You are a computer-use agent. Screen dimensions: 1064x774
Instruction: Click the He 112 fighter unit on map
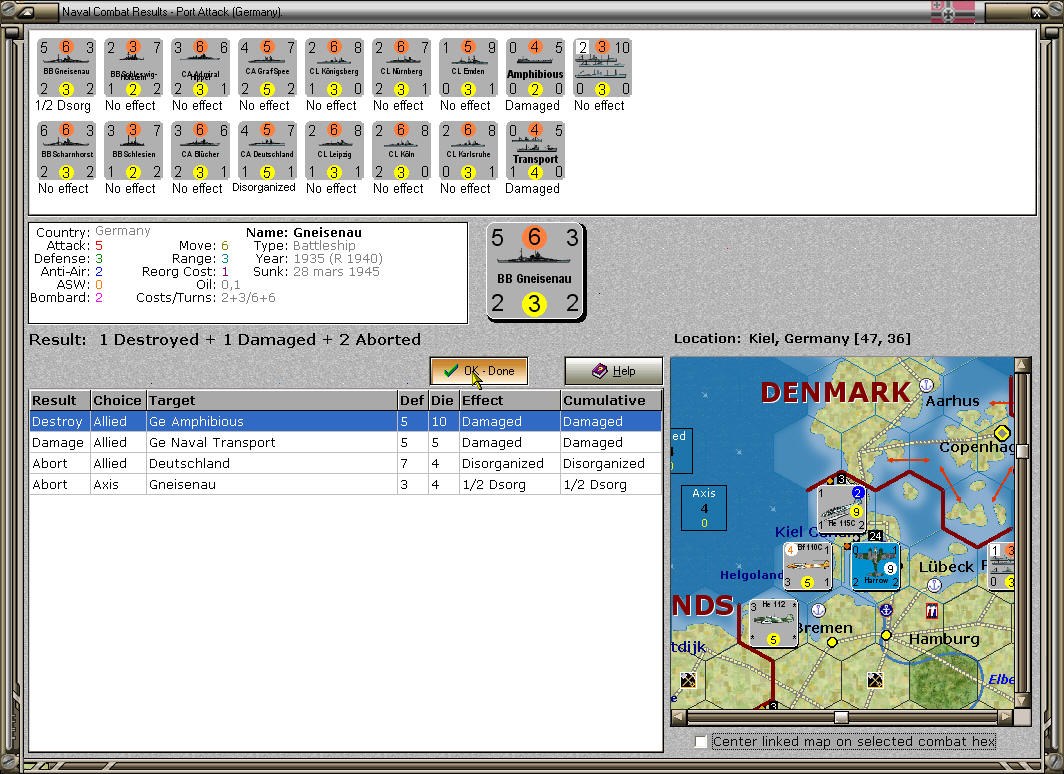click(774, 623)
